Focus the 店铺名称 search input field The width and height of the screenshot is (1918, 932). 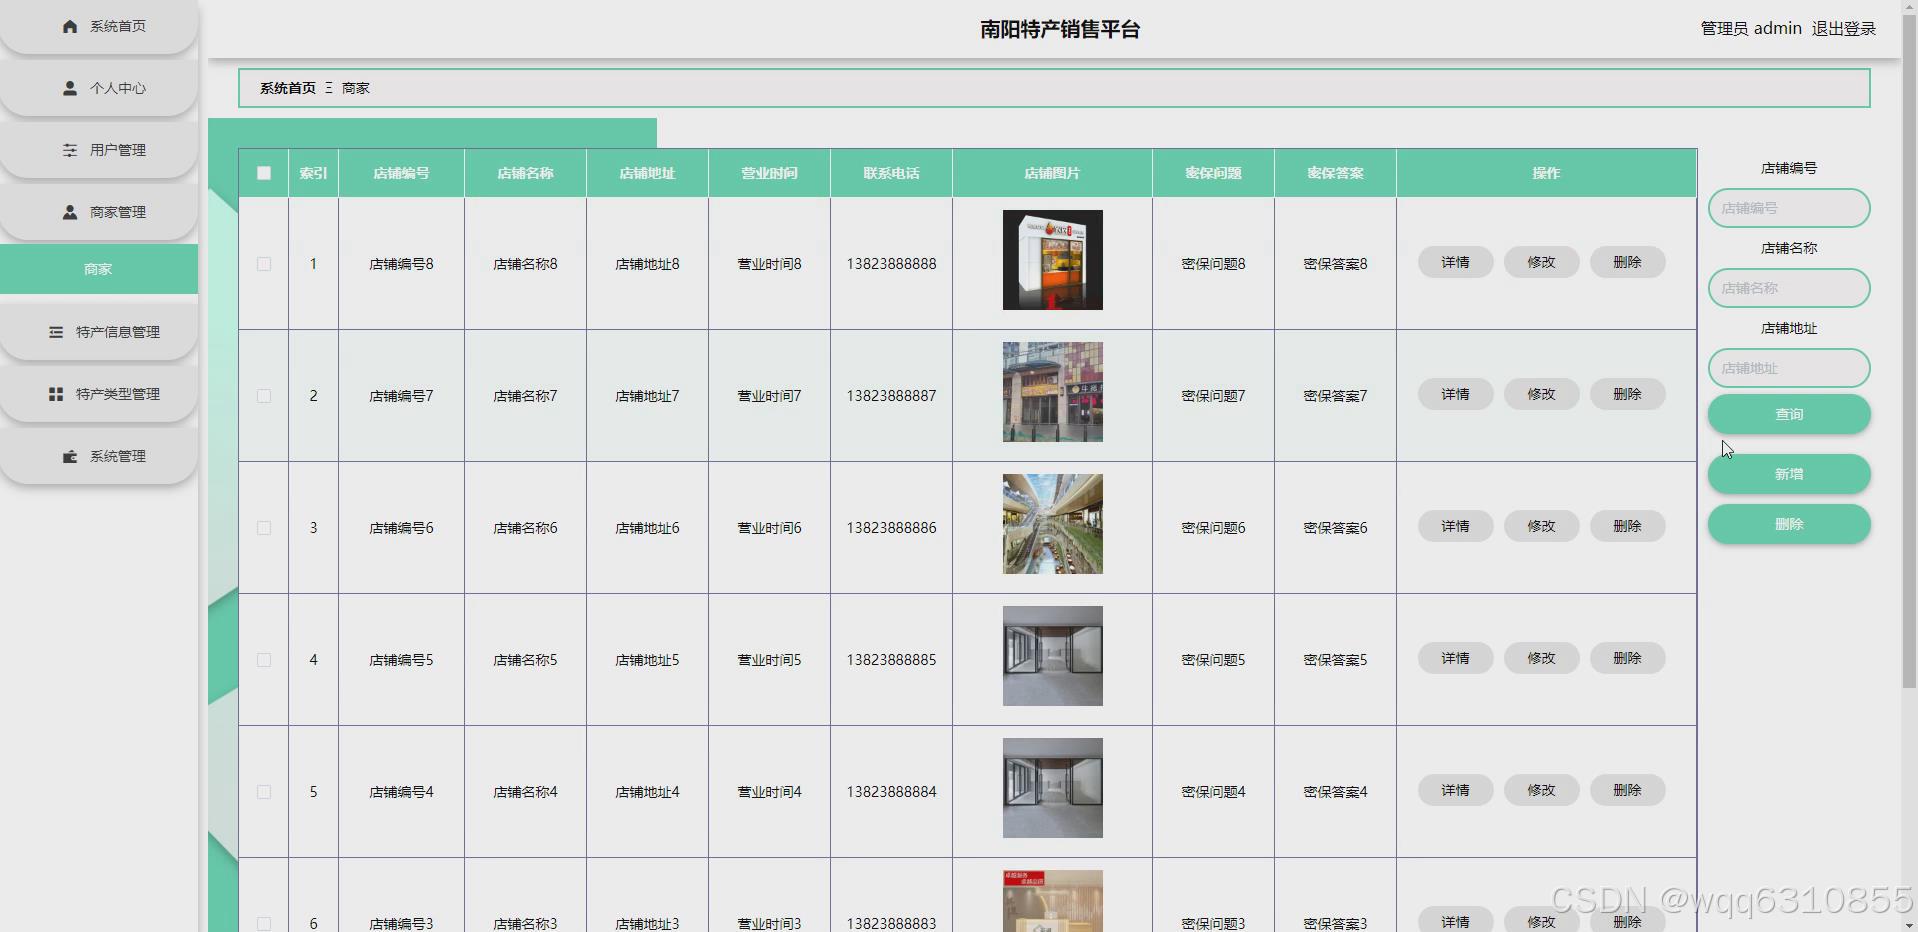point(1789,288)
